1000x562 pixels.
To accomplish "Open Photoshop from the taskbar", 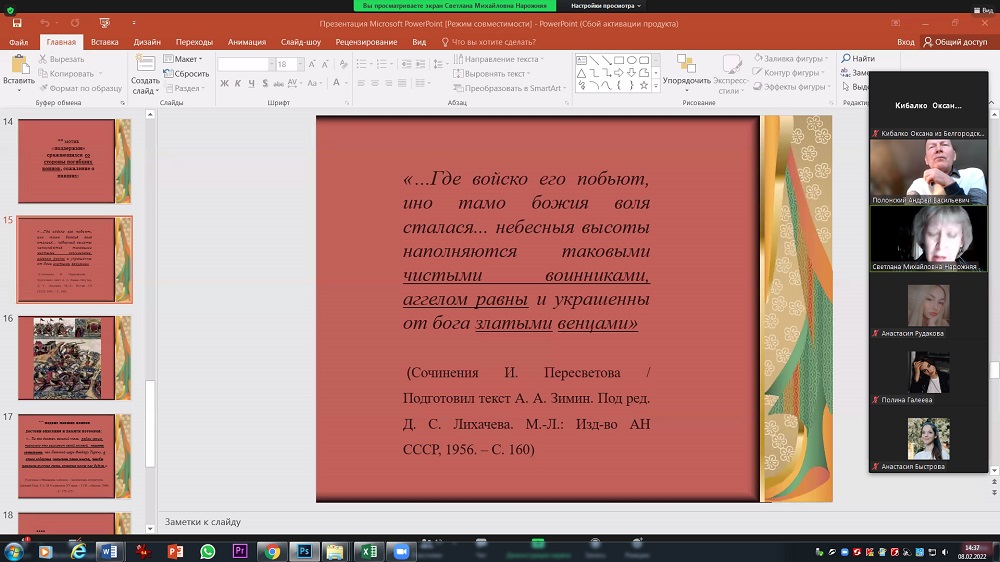I will tap(302, 551).
